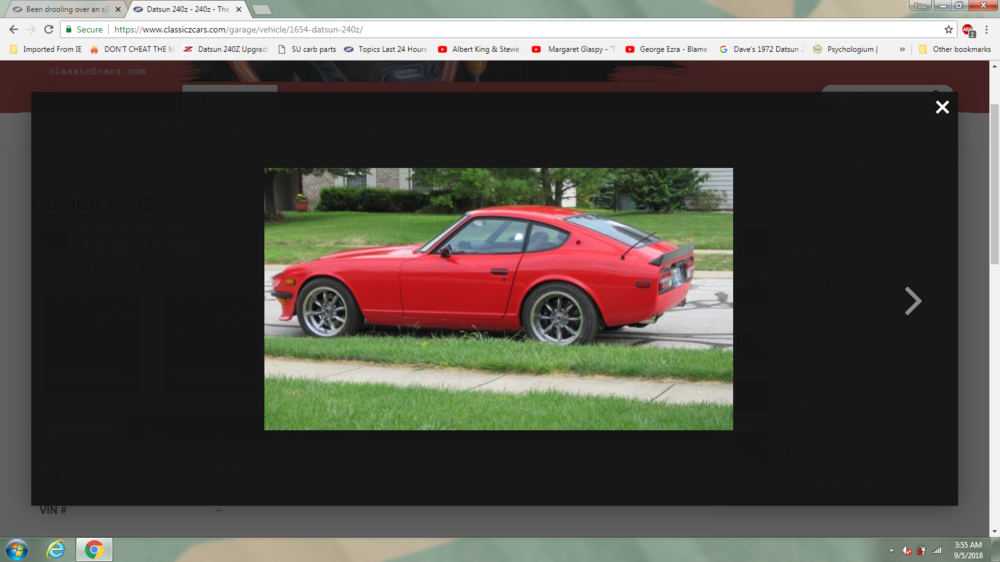Screen dimensions: 1000x562
Task: Click scrollbar up arrow
Action: [994, 66]
